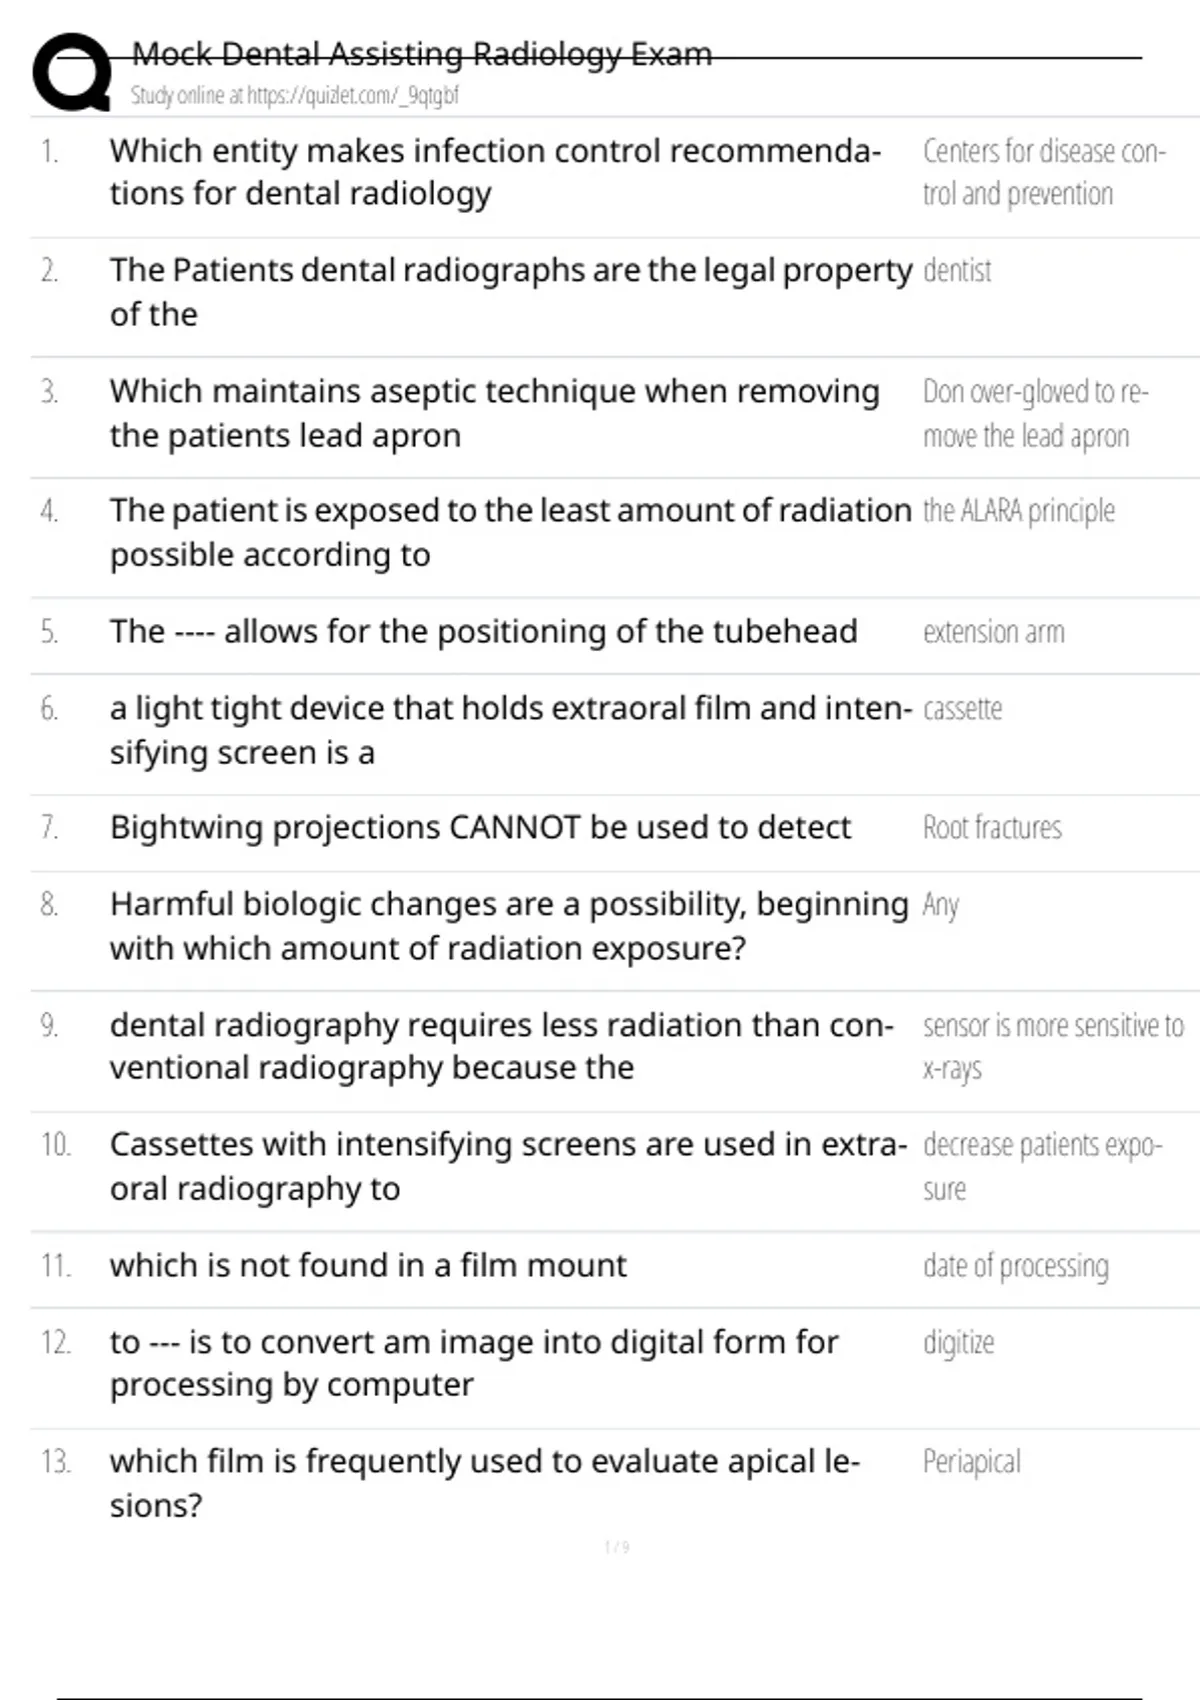Select the Bightwing projections question
The image size is (1200, 1700).
[480, 828]
